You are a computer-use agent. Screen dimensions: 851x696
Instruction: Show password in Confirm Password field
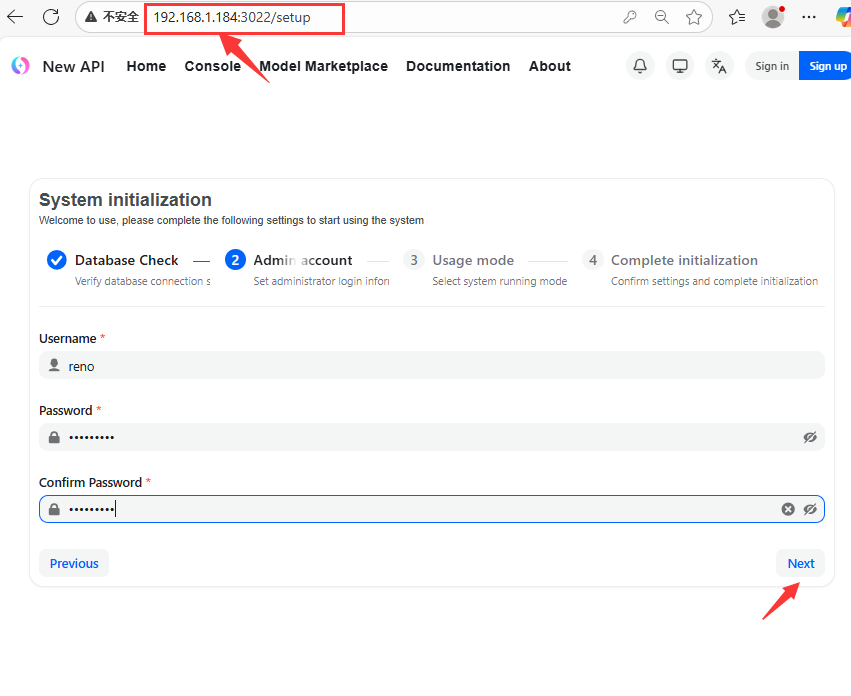point(810,509)
